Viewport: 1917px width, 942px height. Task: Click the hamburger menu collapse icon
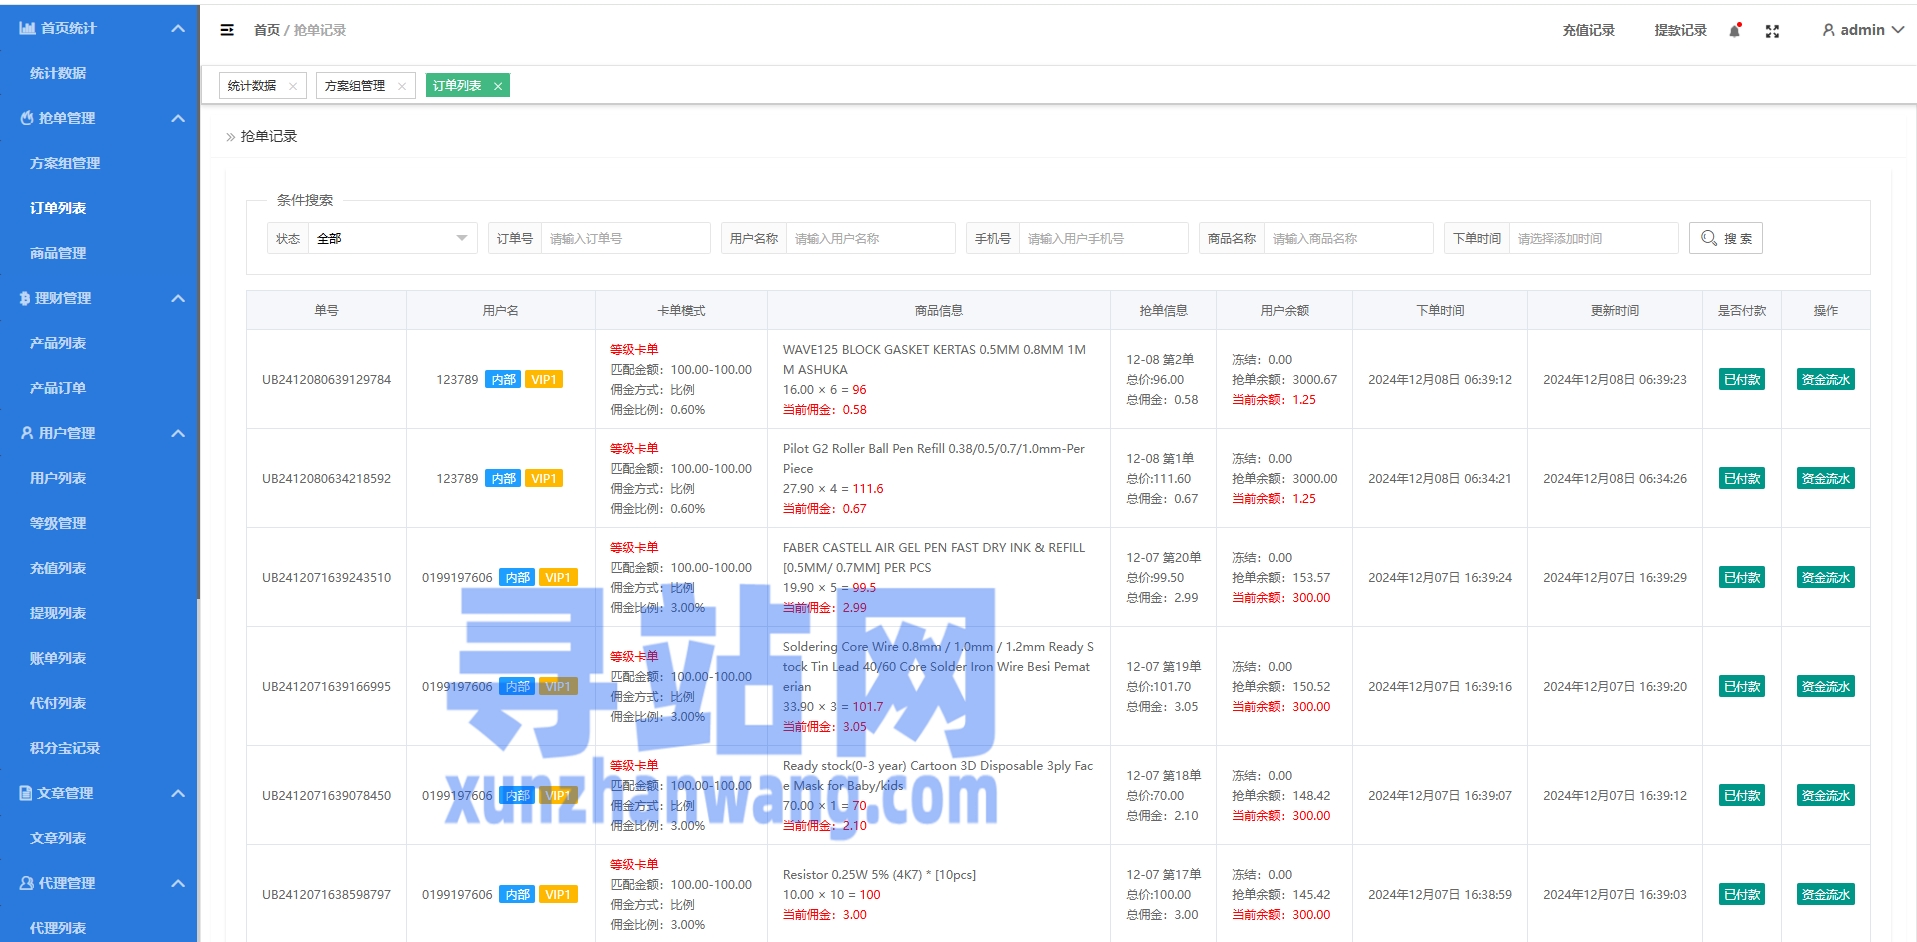coord(227,30)
